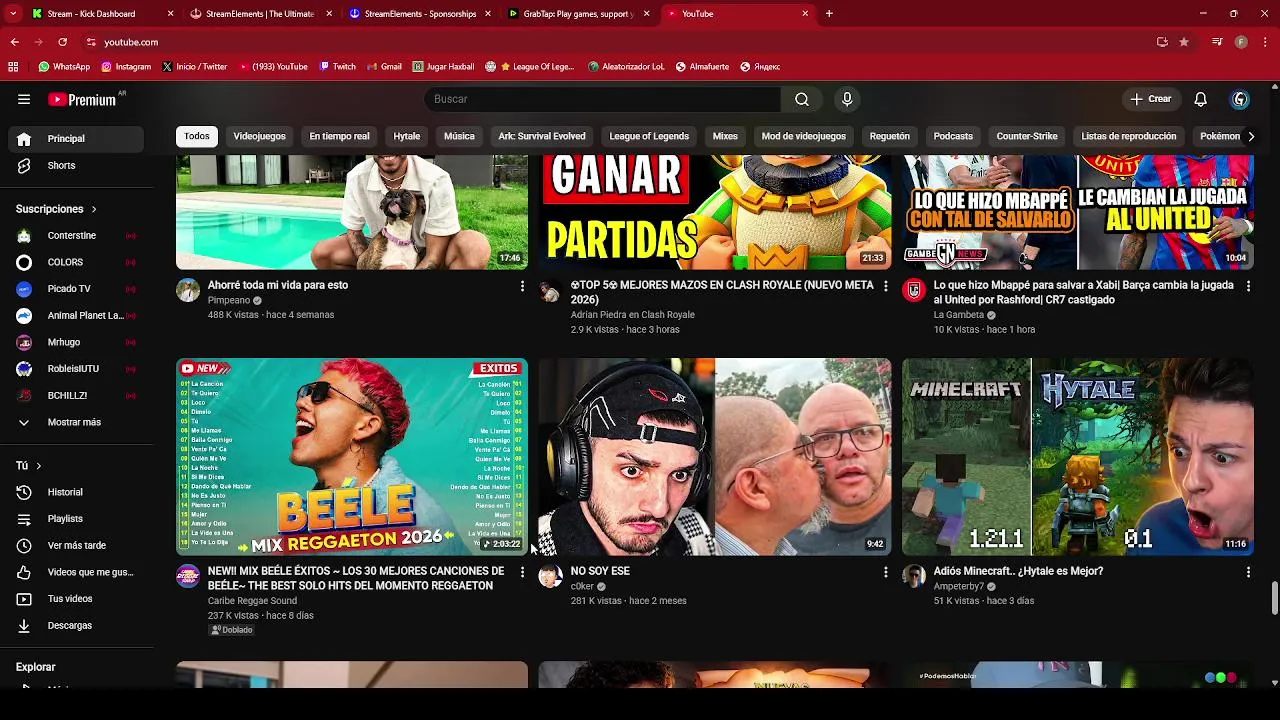Viewport: 1280px width, 720px height.
Task: Open Gmail bookmark
Action: (383, 67)
